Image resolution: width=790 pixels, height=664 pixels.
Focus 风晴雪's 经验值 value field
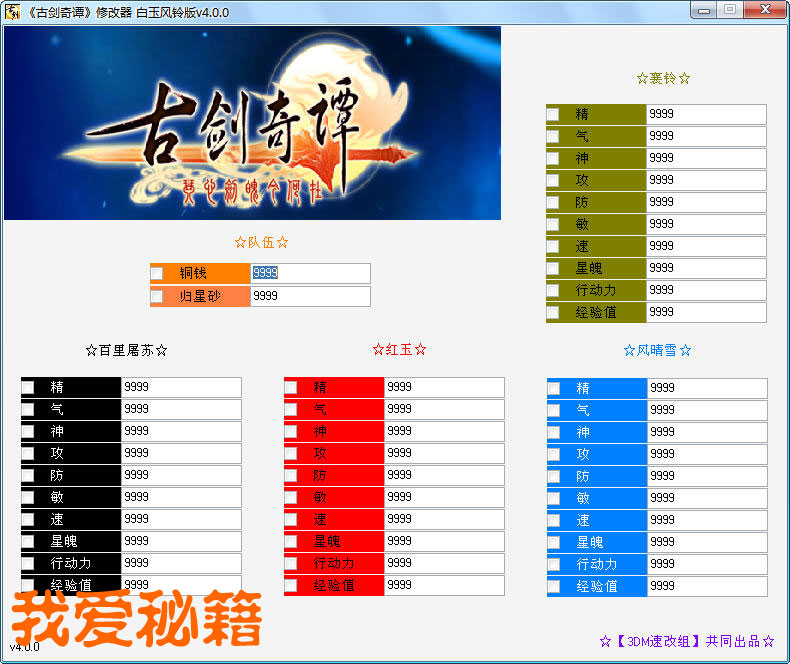pos(707,586)
